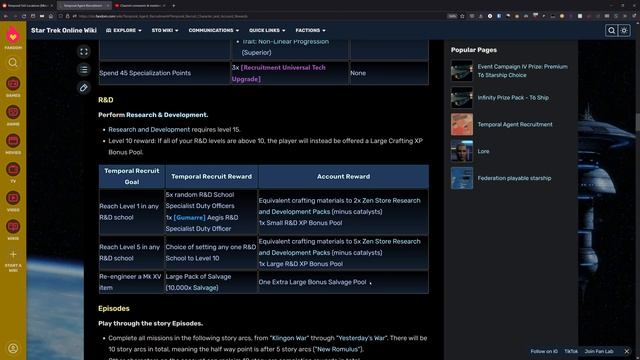
Task: Click the Event Campaign IV Prize thumbnail
Action: tap(462, 71)
